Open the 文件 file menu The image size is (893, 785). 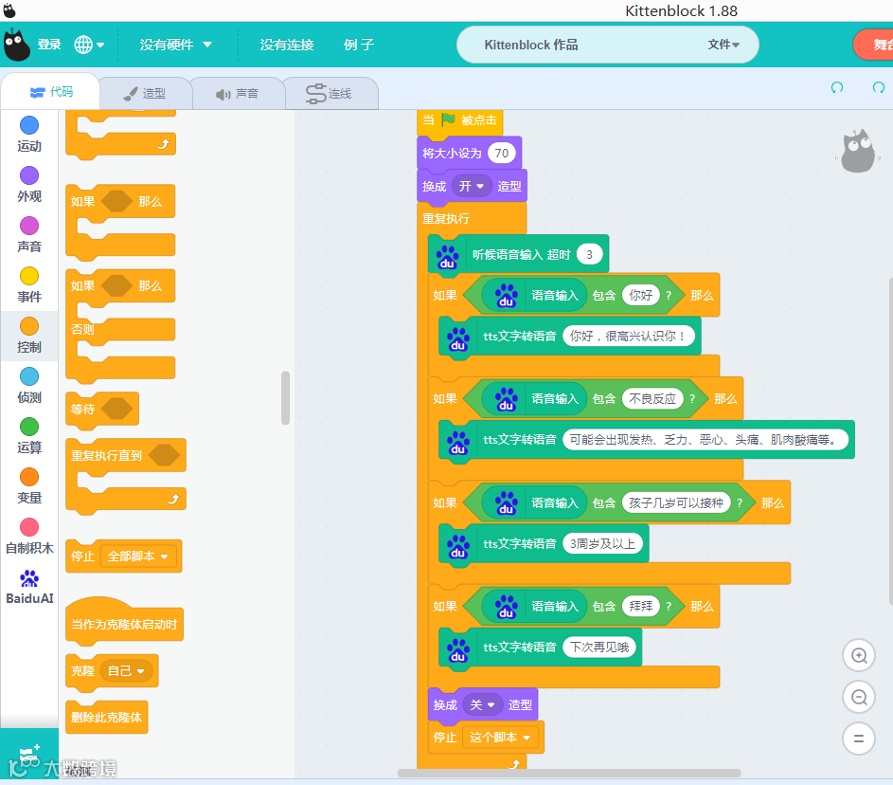point(723,44)
